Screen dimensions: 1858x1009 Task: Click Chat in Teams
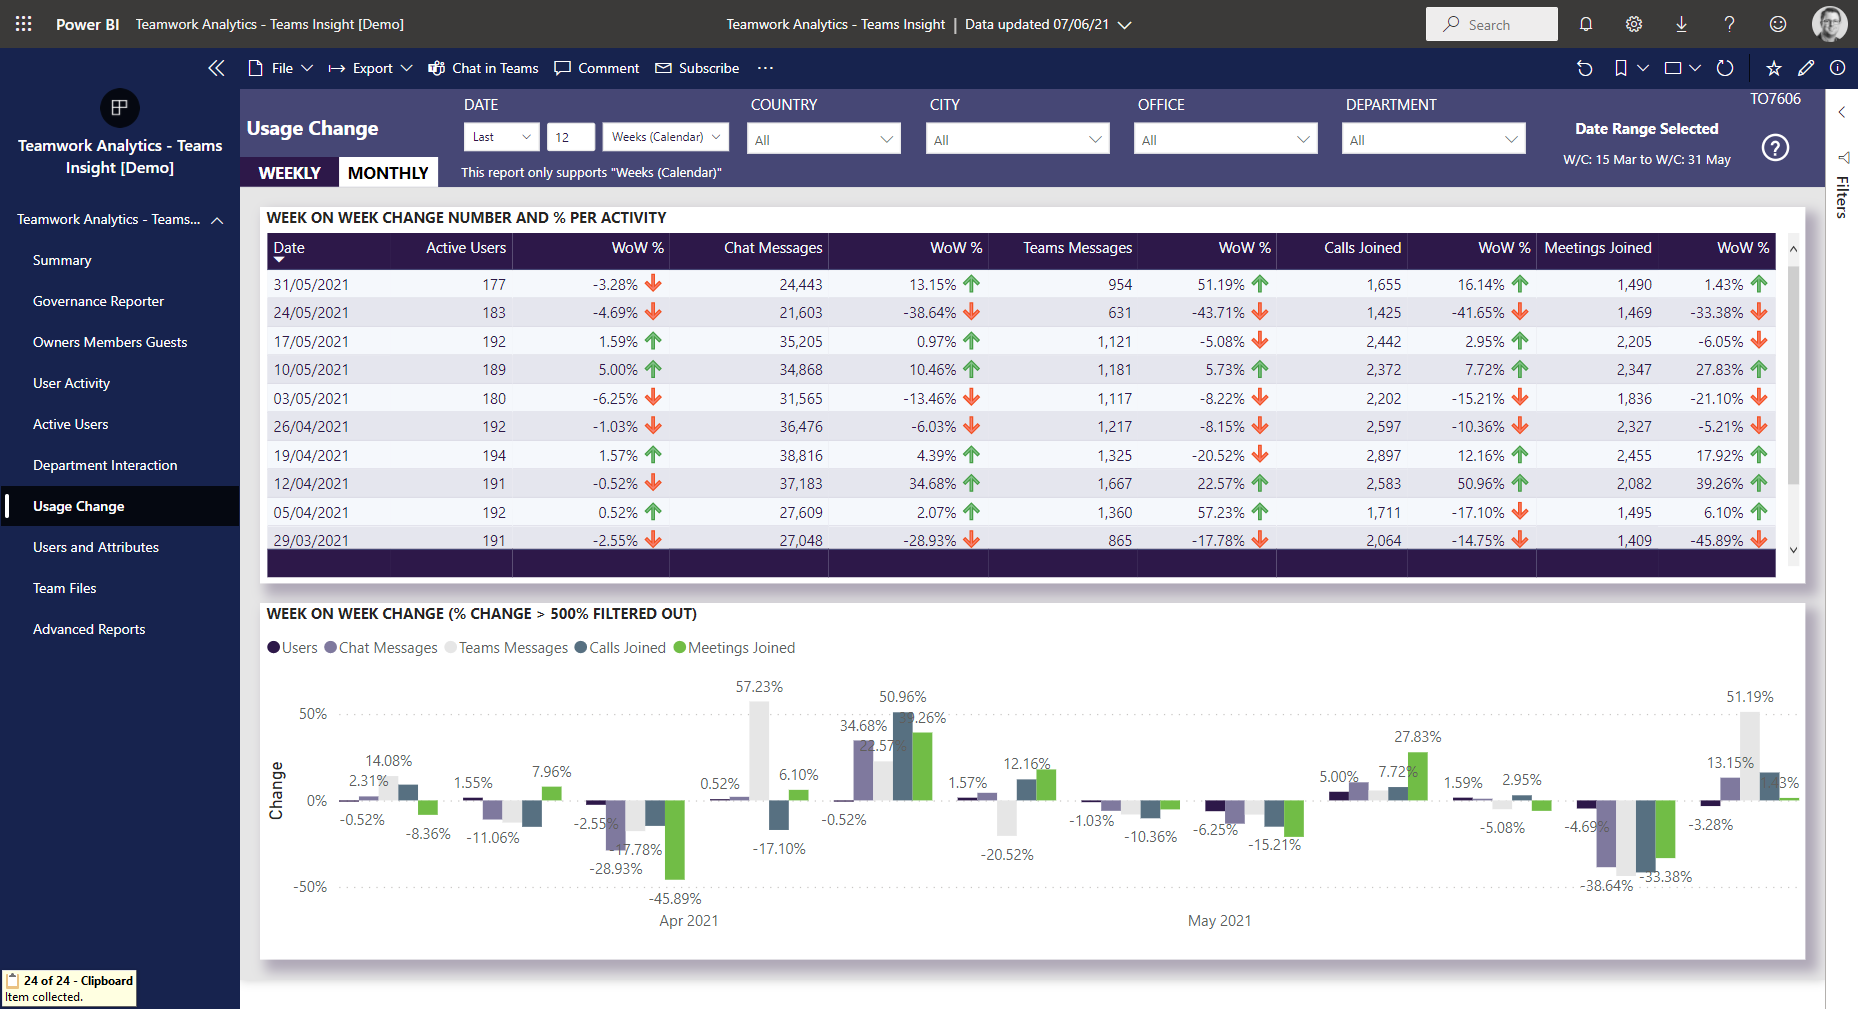pos(483,68)
